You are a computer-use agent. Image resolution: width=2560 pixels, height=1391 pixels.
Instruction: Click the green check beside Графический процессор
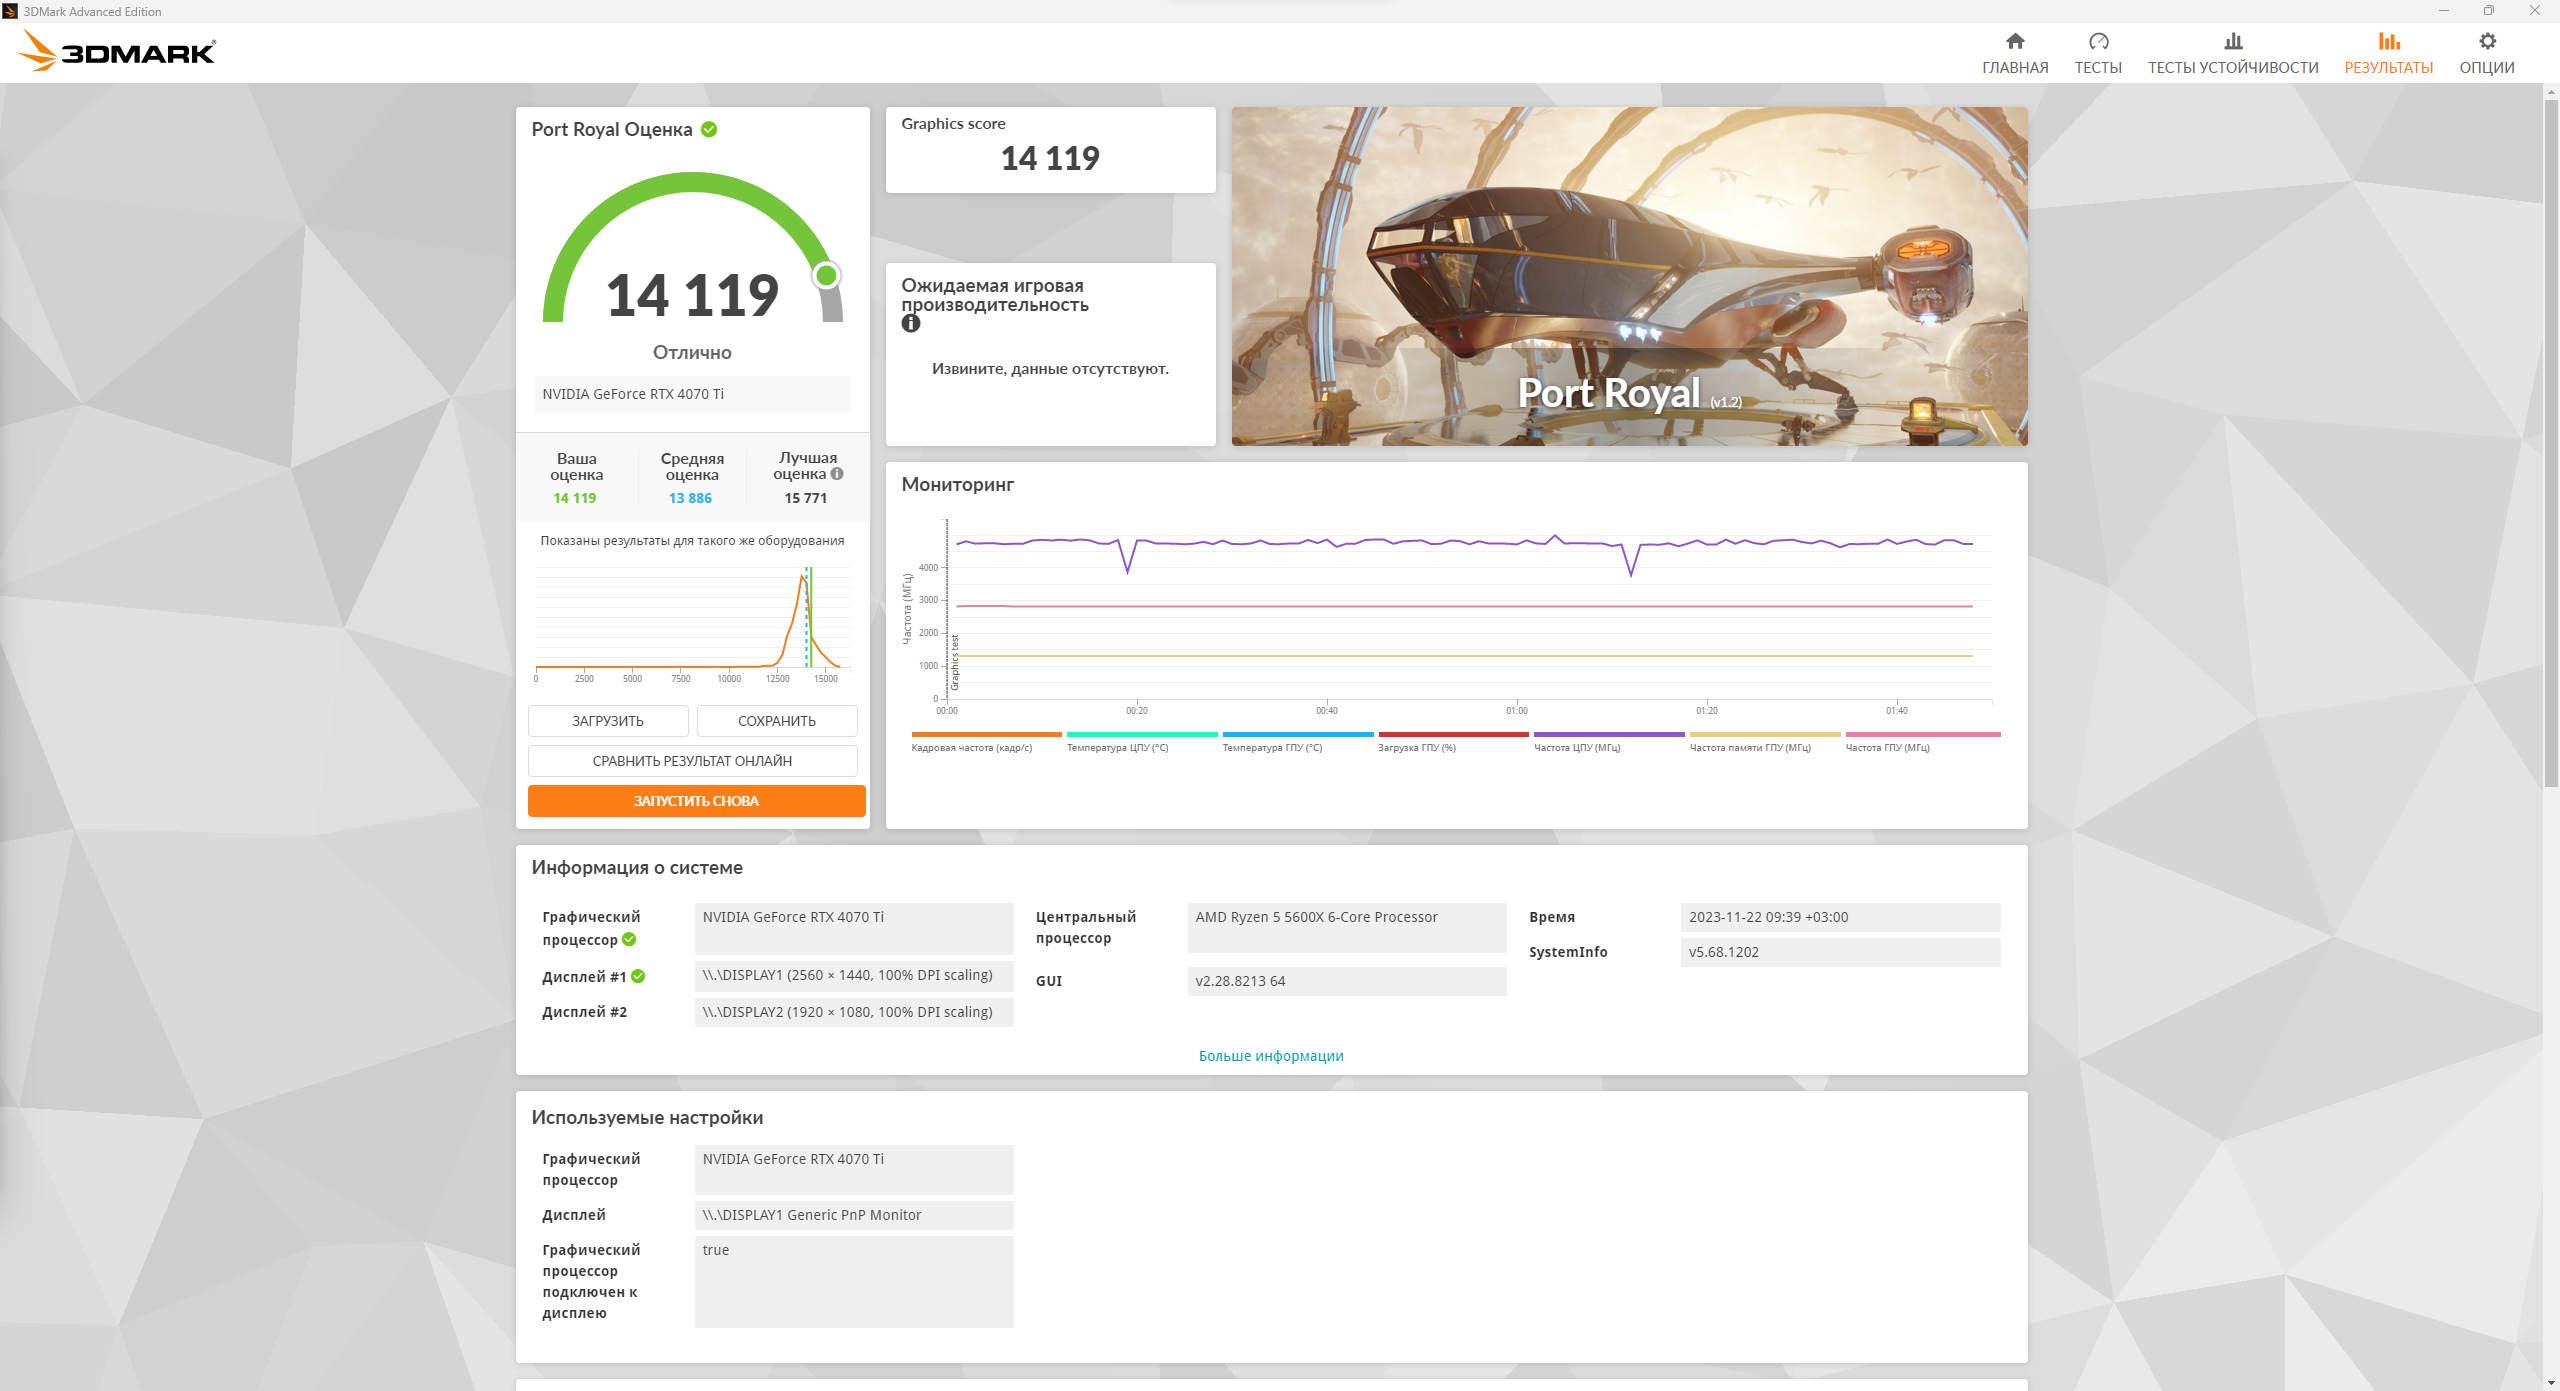tap(629, 939)
